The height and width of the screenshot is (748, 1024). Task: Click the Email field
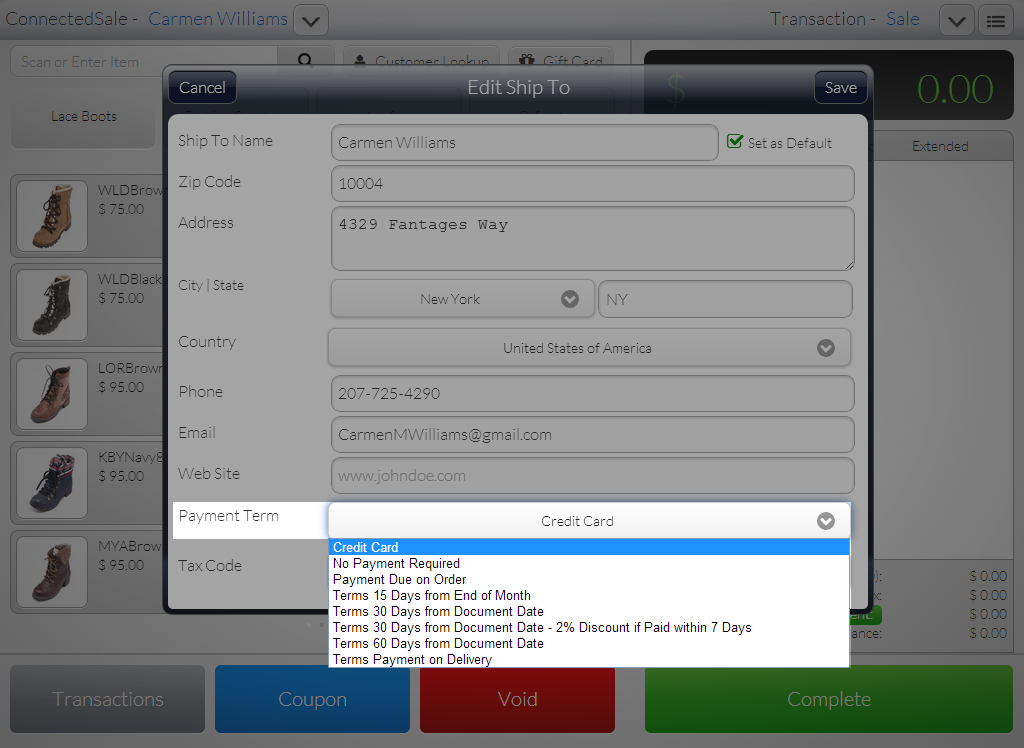pyautogui.click(x=592, y=434)
